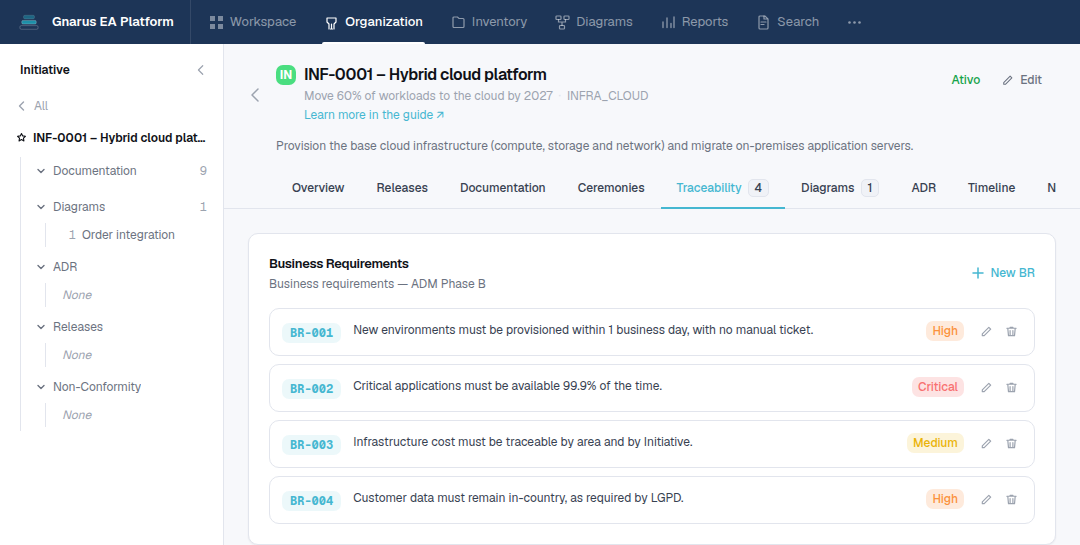The width and height of the screenshot is (1080, 545).
Task: Edit requirement BR-004 with pencil icon
Action: point(986,499)
